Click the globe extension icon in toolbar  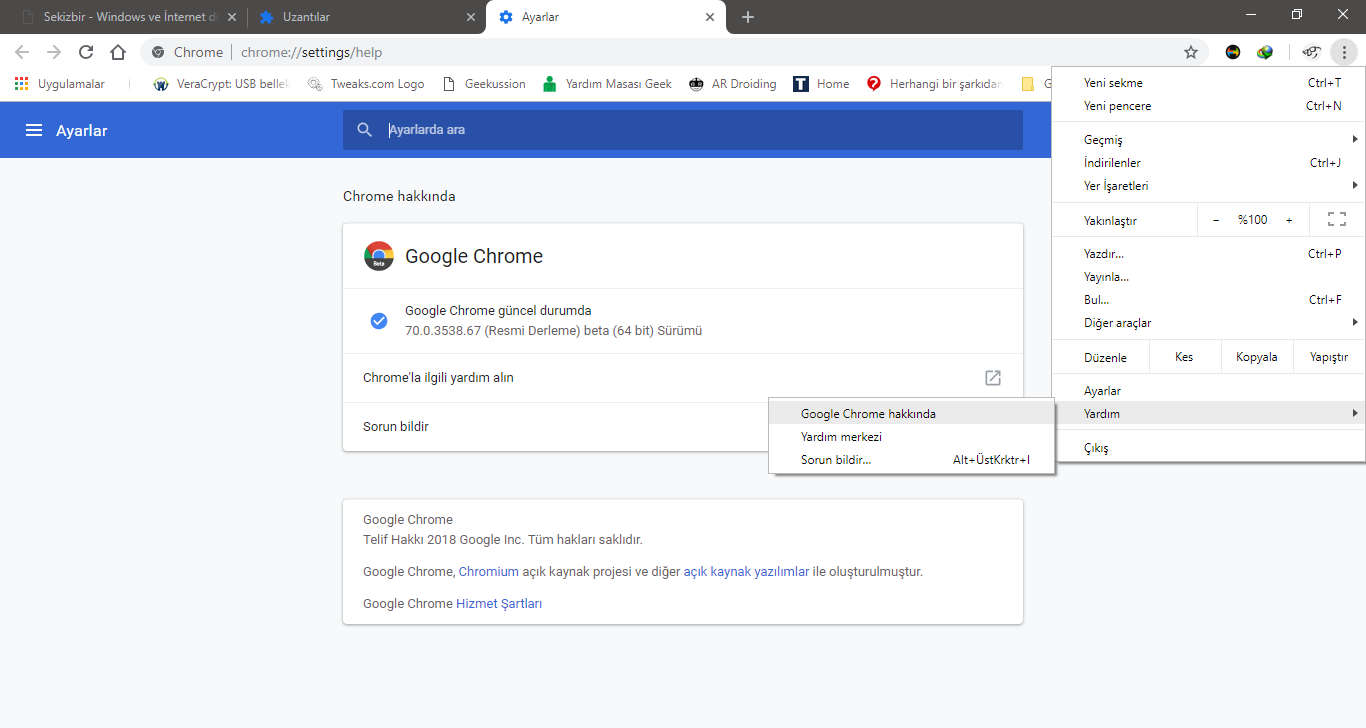[1265, 52]
